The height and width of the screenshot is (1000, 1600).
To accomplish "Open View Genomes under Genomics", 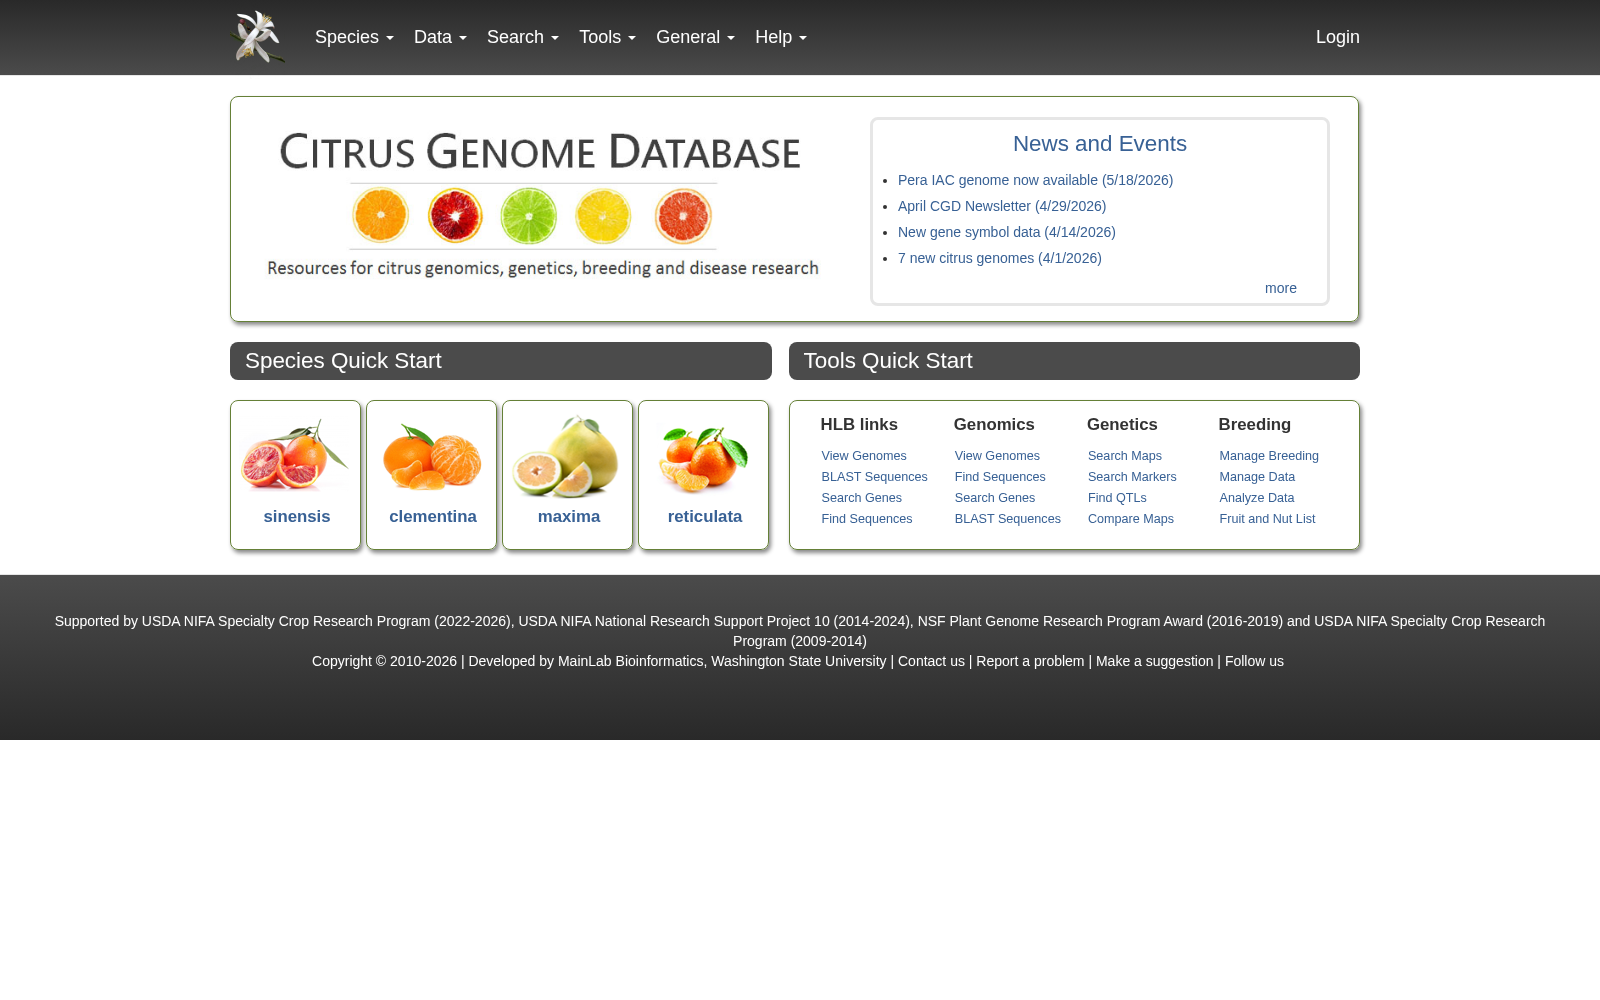I will (997, 456).
